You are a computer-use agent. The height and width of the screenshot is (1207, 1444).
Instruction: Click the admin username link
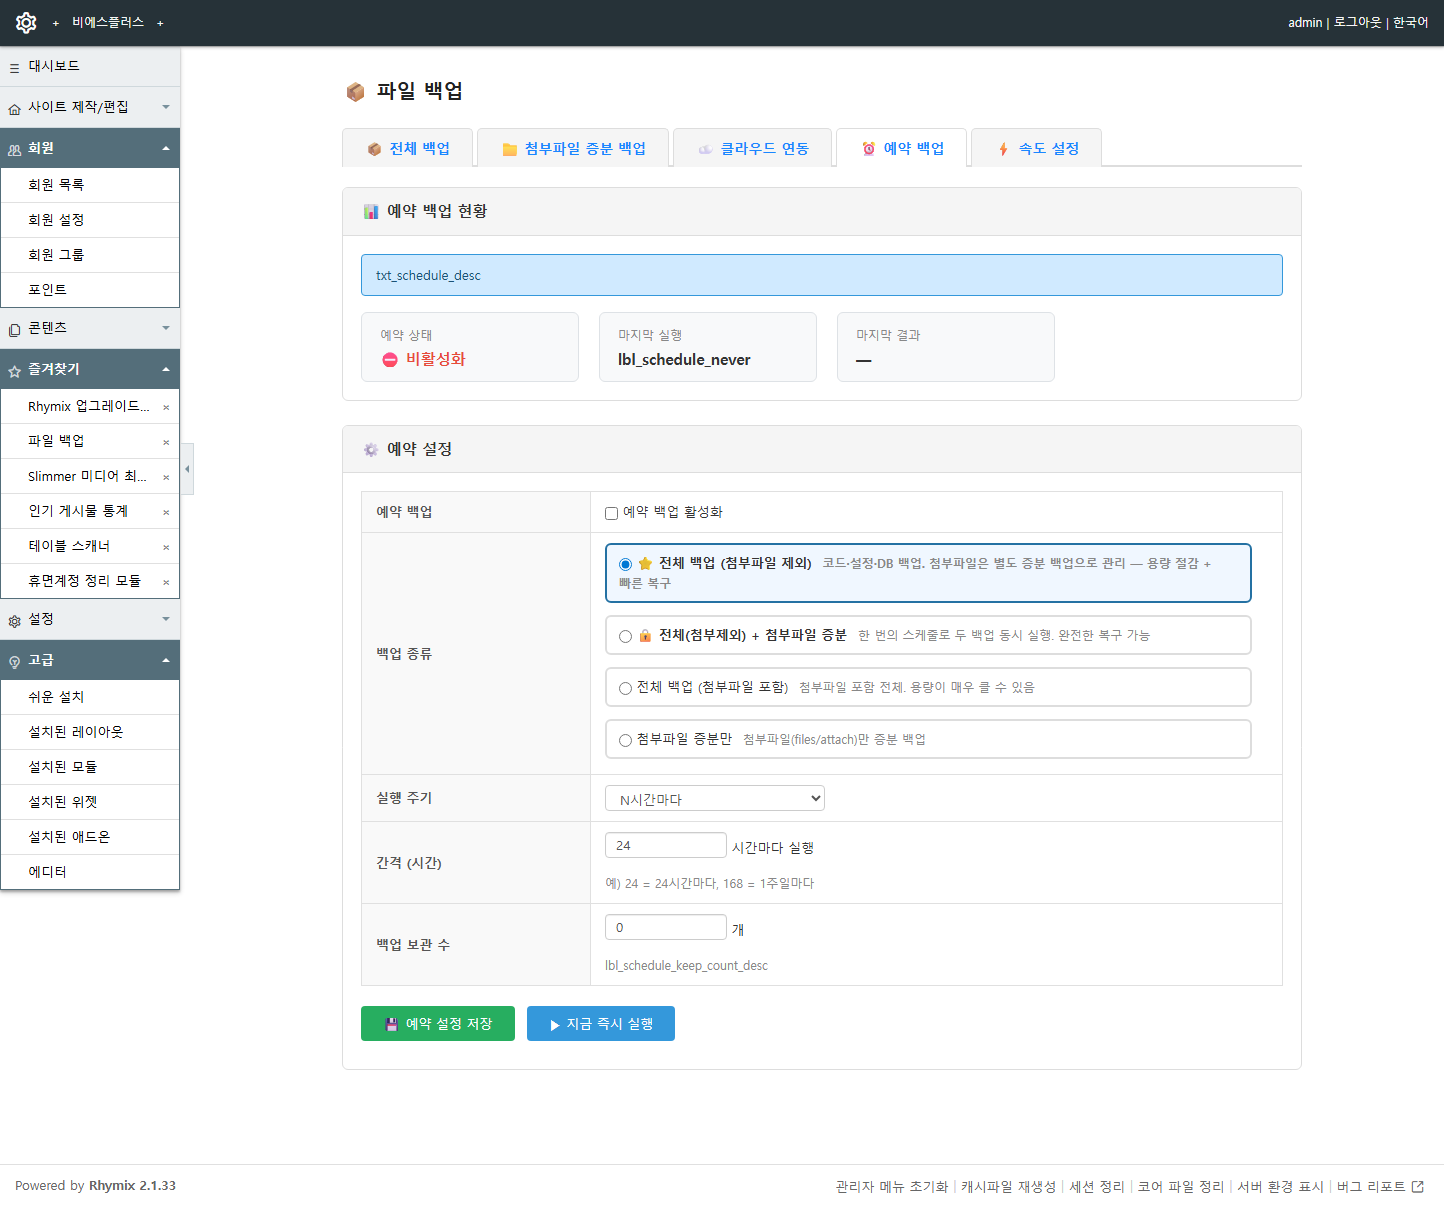(1305, 22)
